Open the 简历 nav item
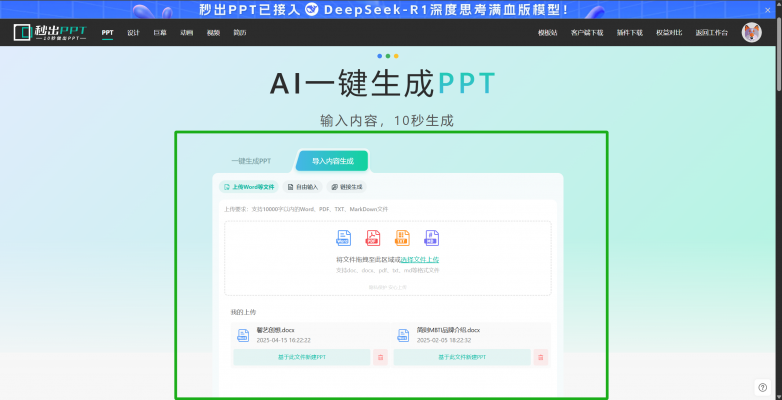 [x=240, y=33]
